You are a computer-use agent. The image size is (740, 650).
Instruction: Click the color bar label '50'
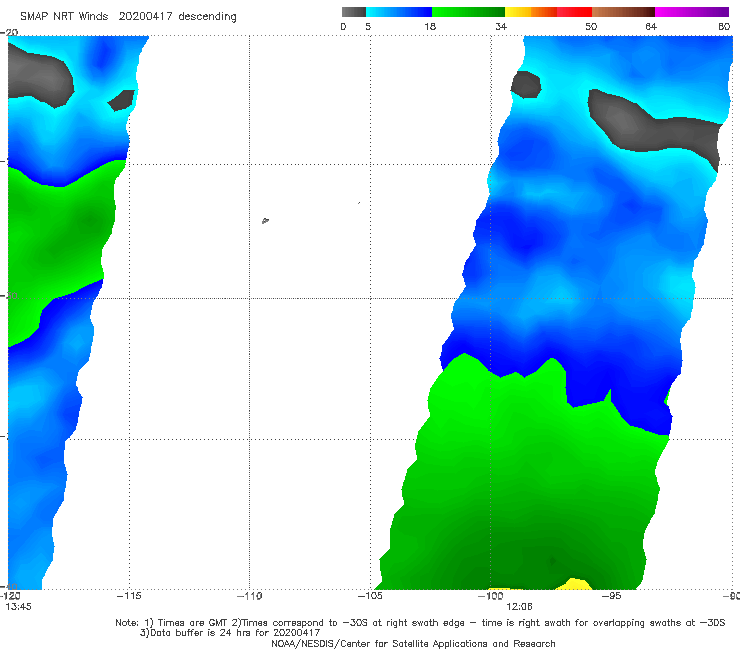[x=591, y=27]
